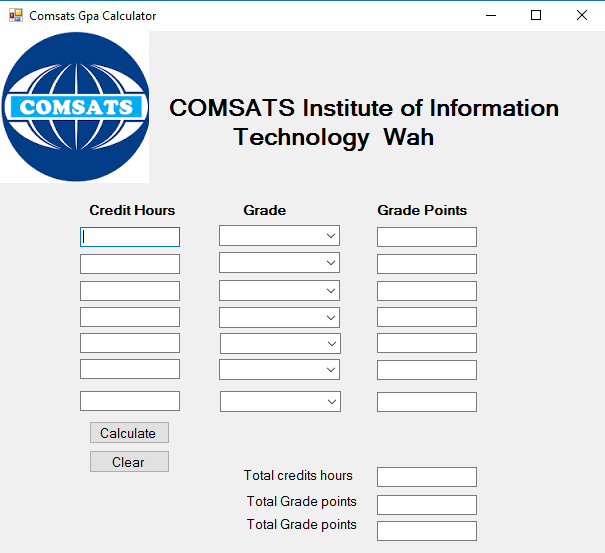Viewport: 605px width, 553px height.
Task: Expand the fourth Grade dropdown
Action: pyautogui.click(x=279, y=318)
